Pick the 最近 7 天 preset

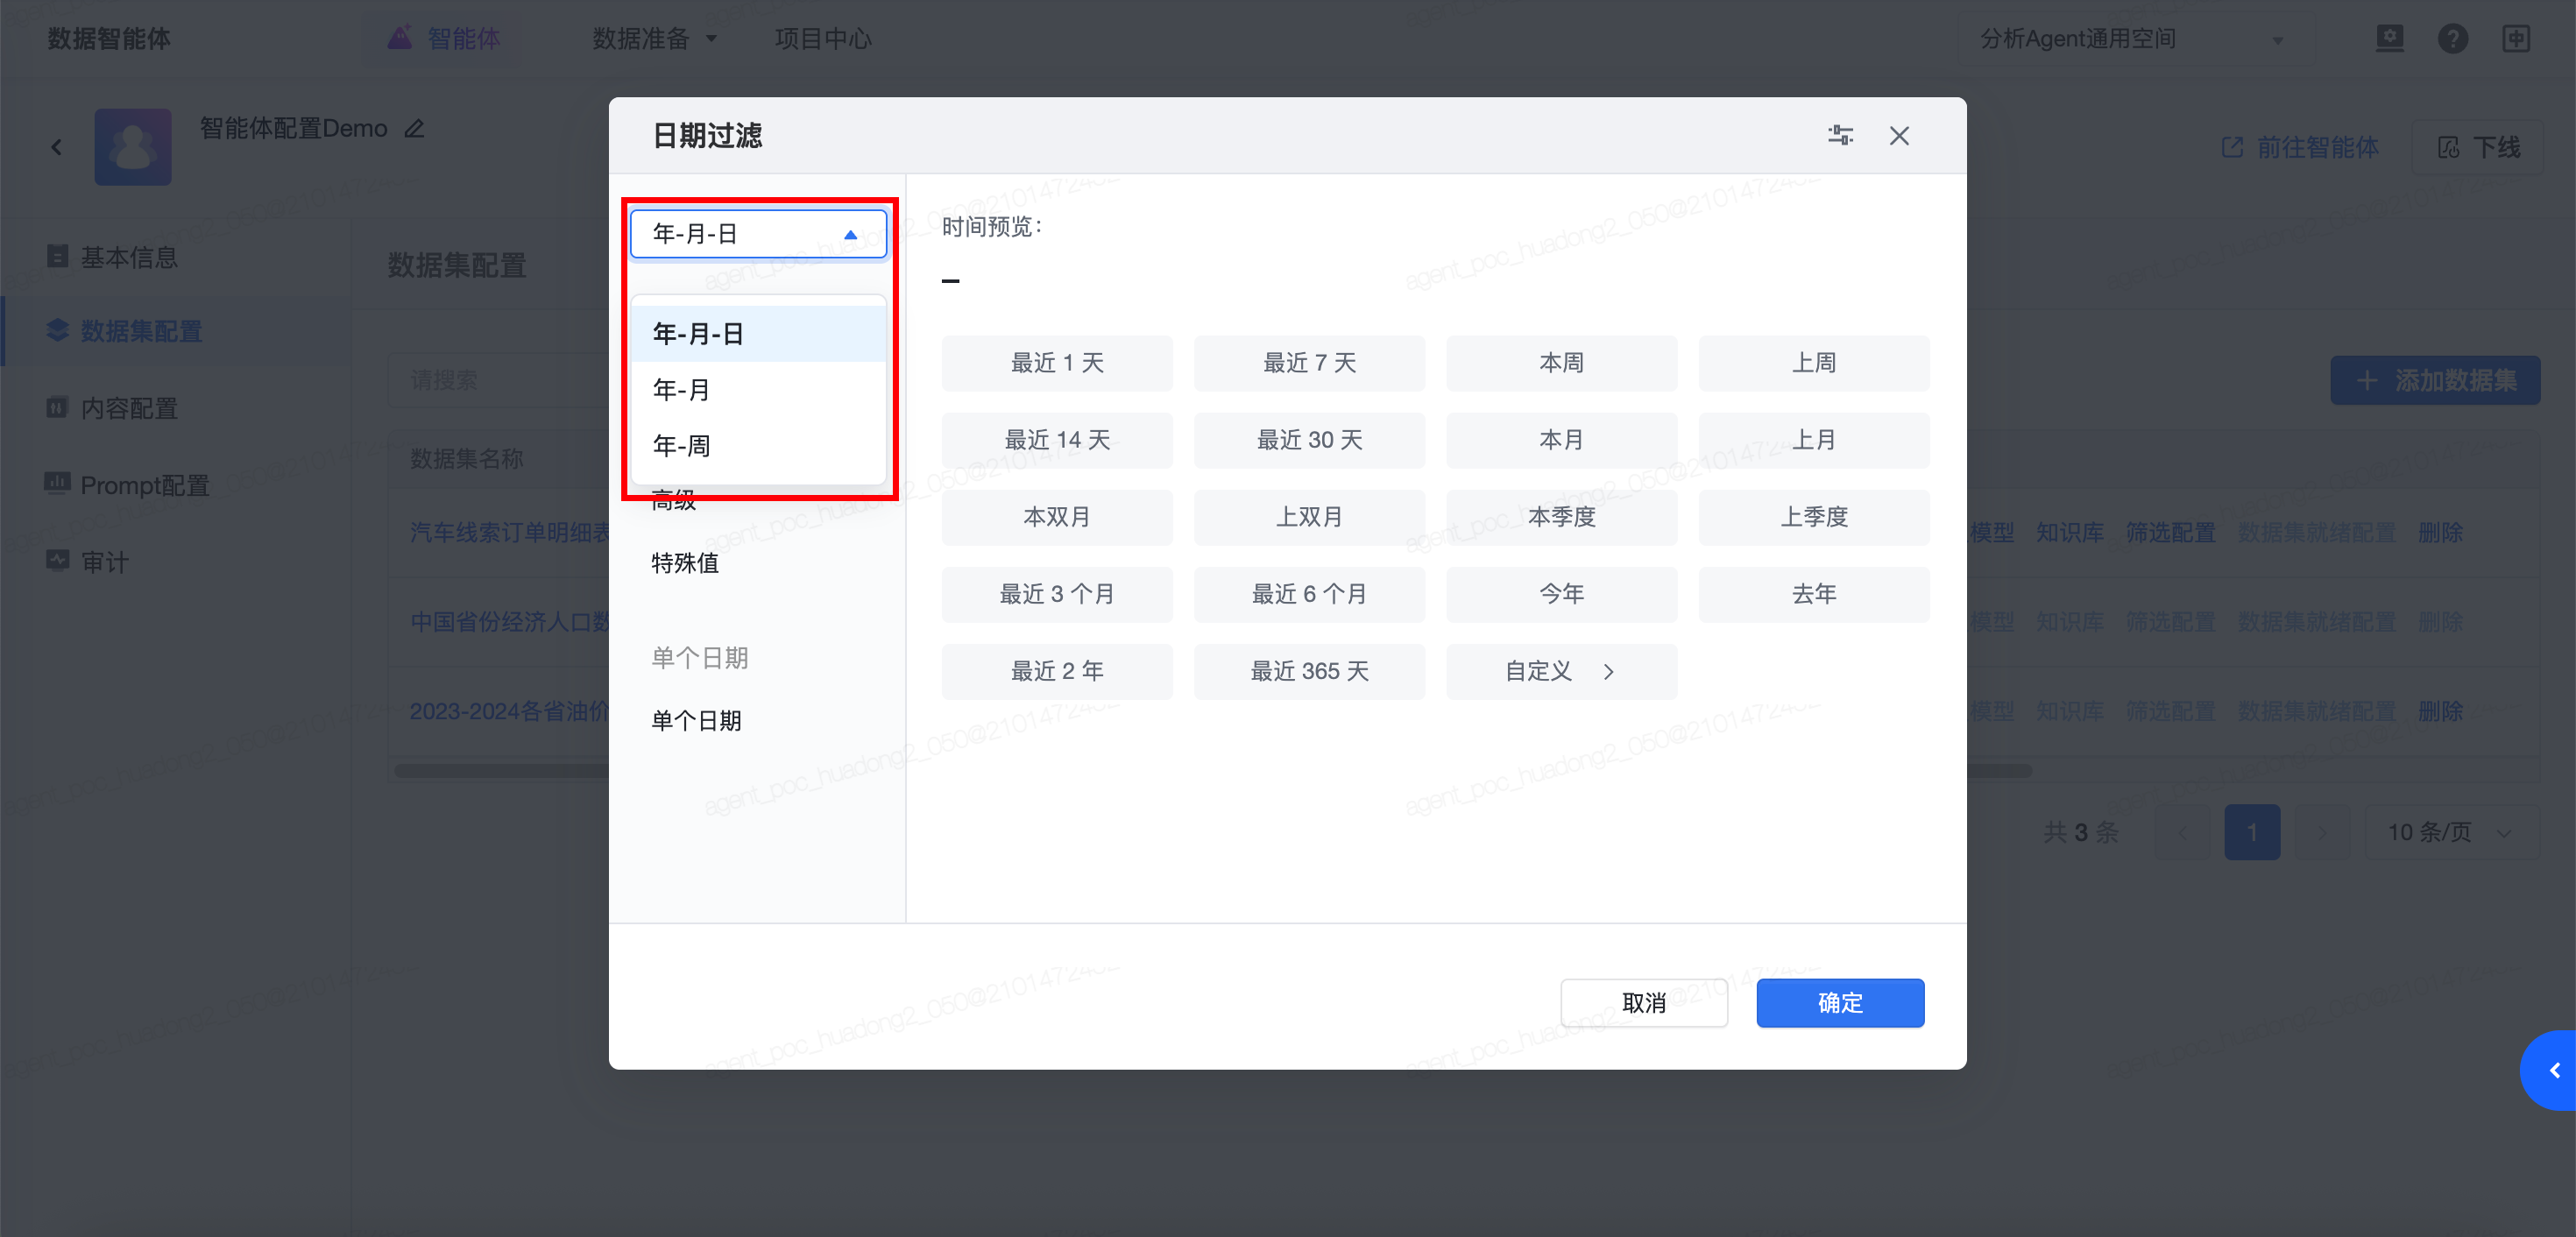point(1309,363)
